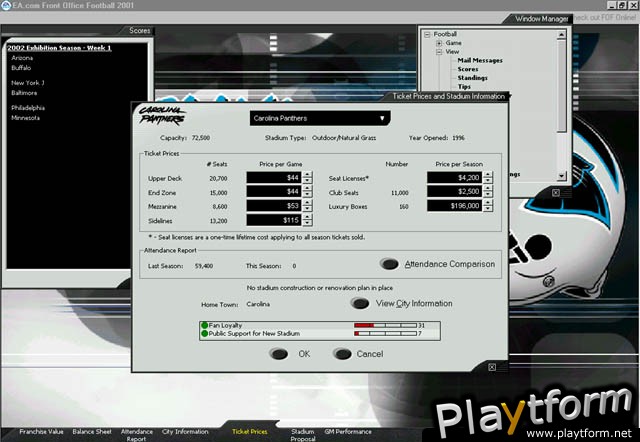Select New York J in Scores list

click(28, 83)
